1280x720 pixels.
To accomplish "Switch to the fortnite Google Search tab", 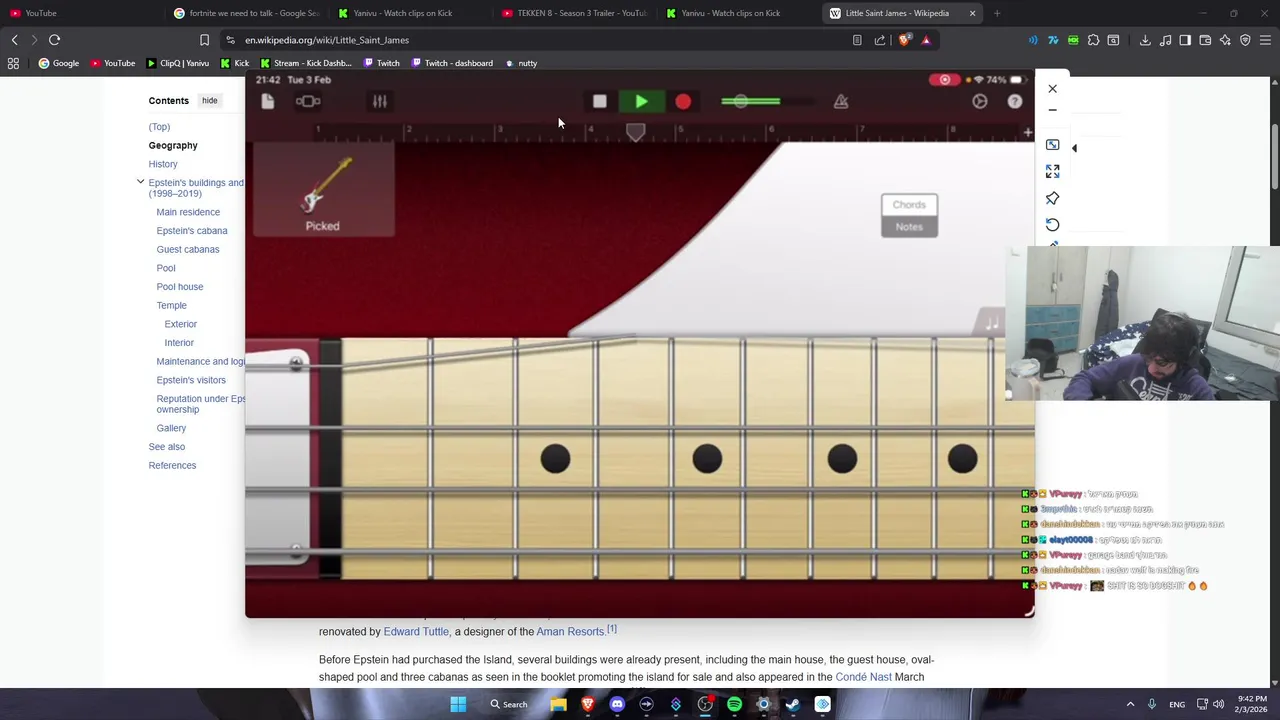I will tap(245, 13).
